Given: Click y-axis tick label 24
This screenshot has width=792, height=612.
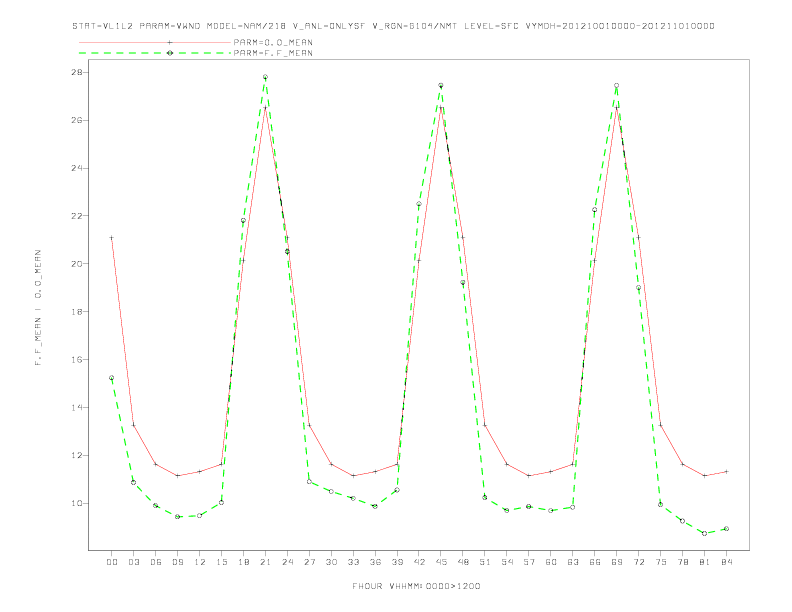Looking at the screenshot, I should (77, 168).
